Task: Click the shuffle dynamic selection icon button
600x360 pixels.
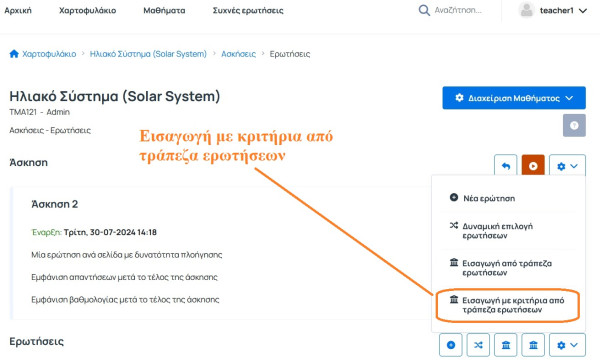Action: pyautogui.click(x=478, y=345)
